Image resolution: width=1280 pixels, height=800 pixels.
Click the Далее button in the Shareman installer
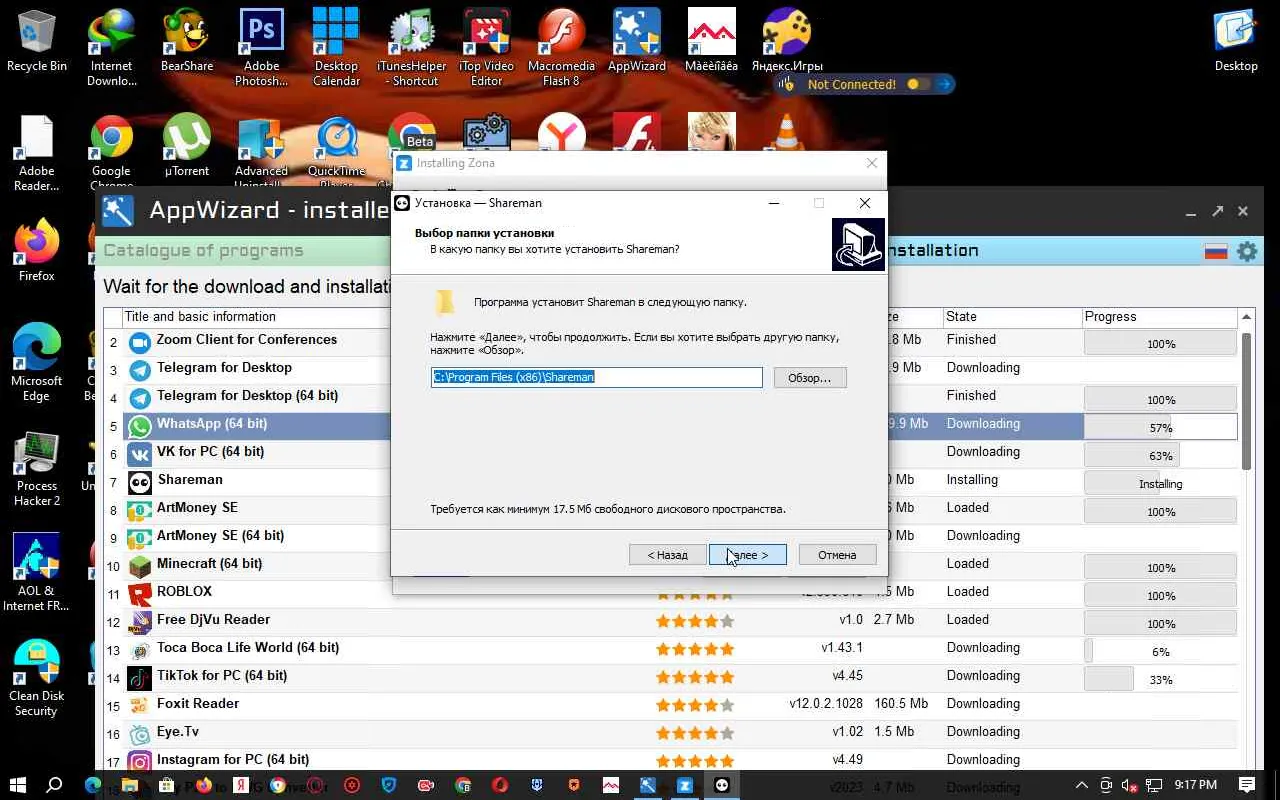[x=747, y=555]
